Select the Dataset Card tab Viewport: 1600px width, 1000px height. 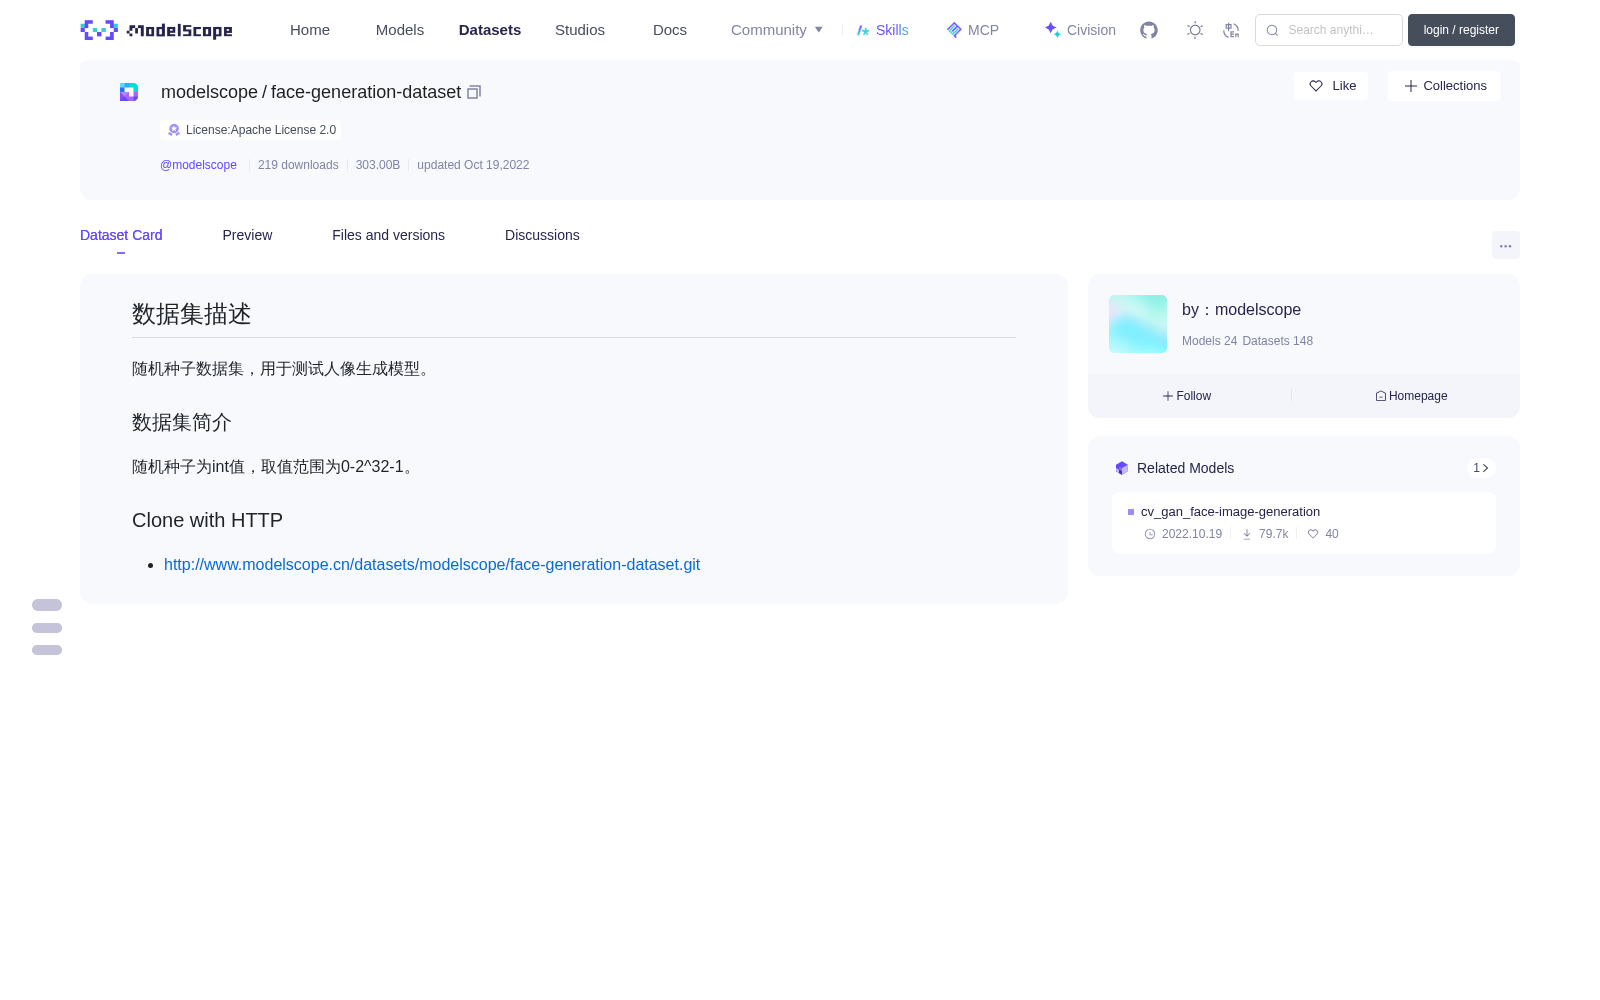coord(121,235)
